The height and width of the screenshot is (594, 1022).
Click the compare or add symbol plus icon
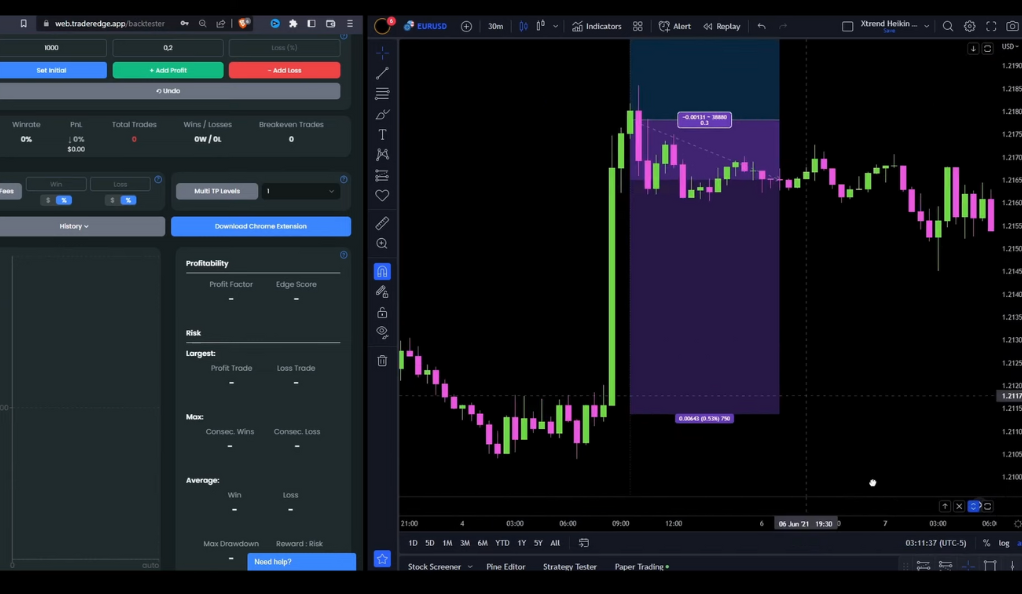[x=466, y=26]
